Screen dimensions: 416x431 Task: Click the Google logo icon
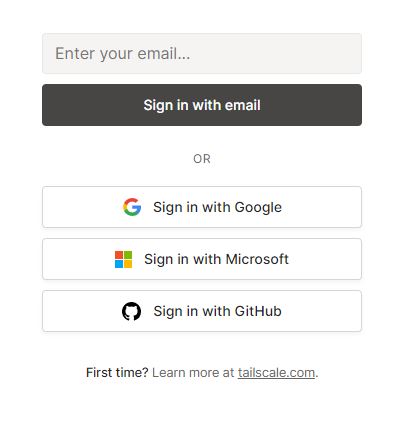pyautogui.click(x=132, y=207)
